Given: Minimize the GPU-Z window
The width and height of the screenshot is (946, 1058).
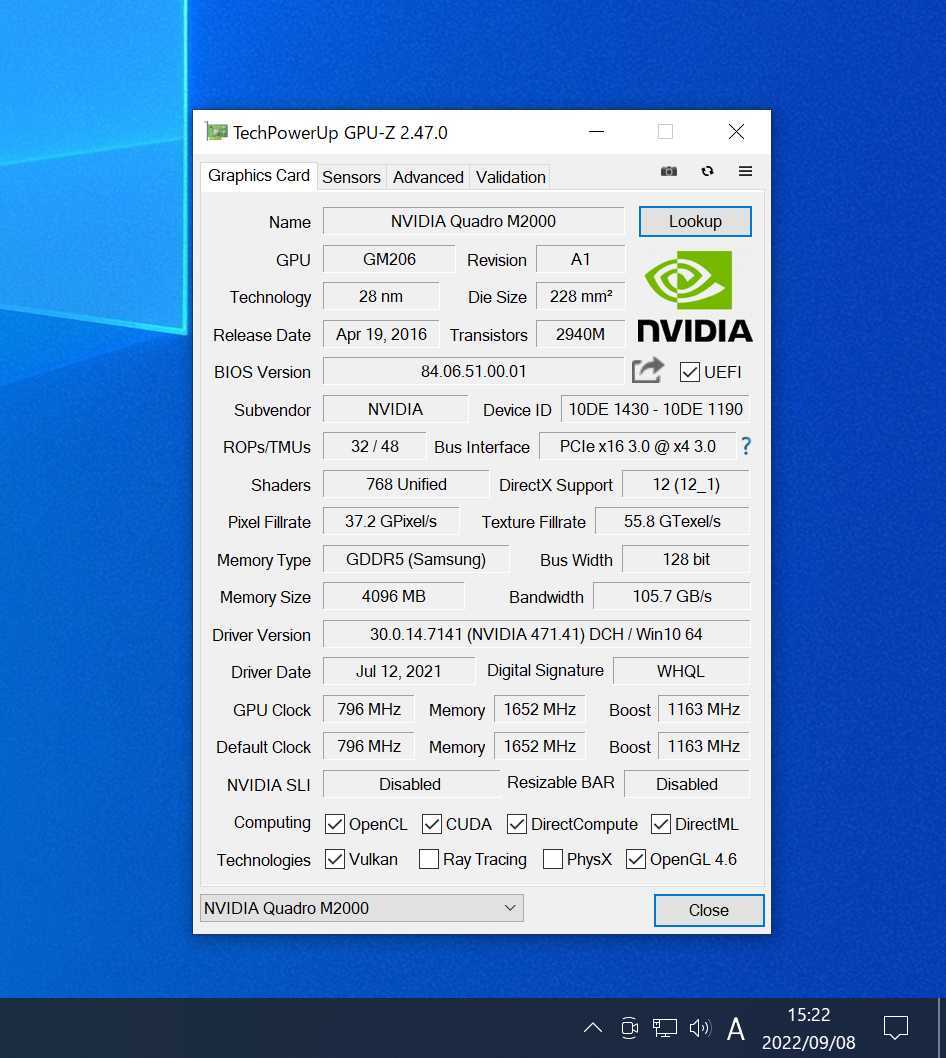Looking at the screenshot, I should tap(596, 132).
